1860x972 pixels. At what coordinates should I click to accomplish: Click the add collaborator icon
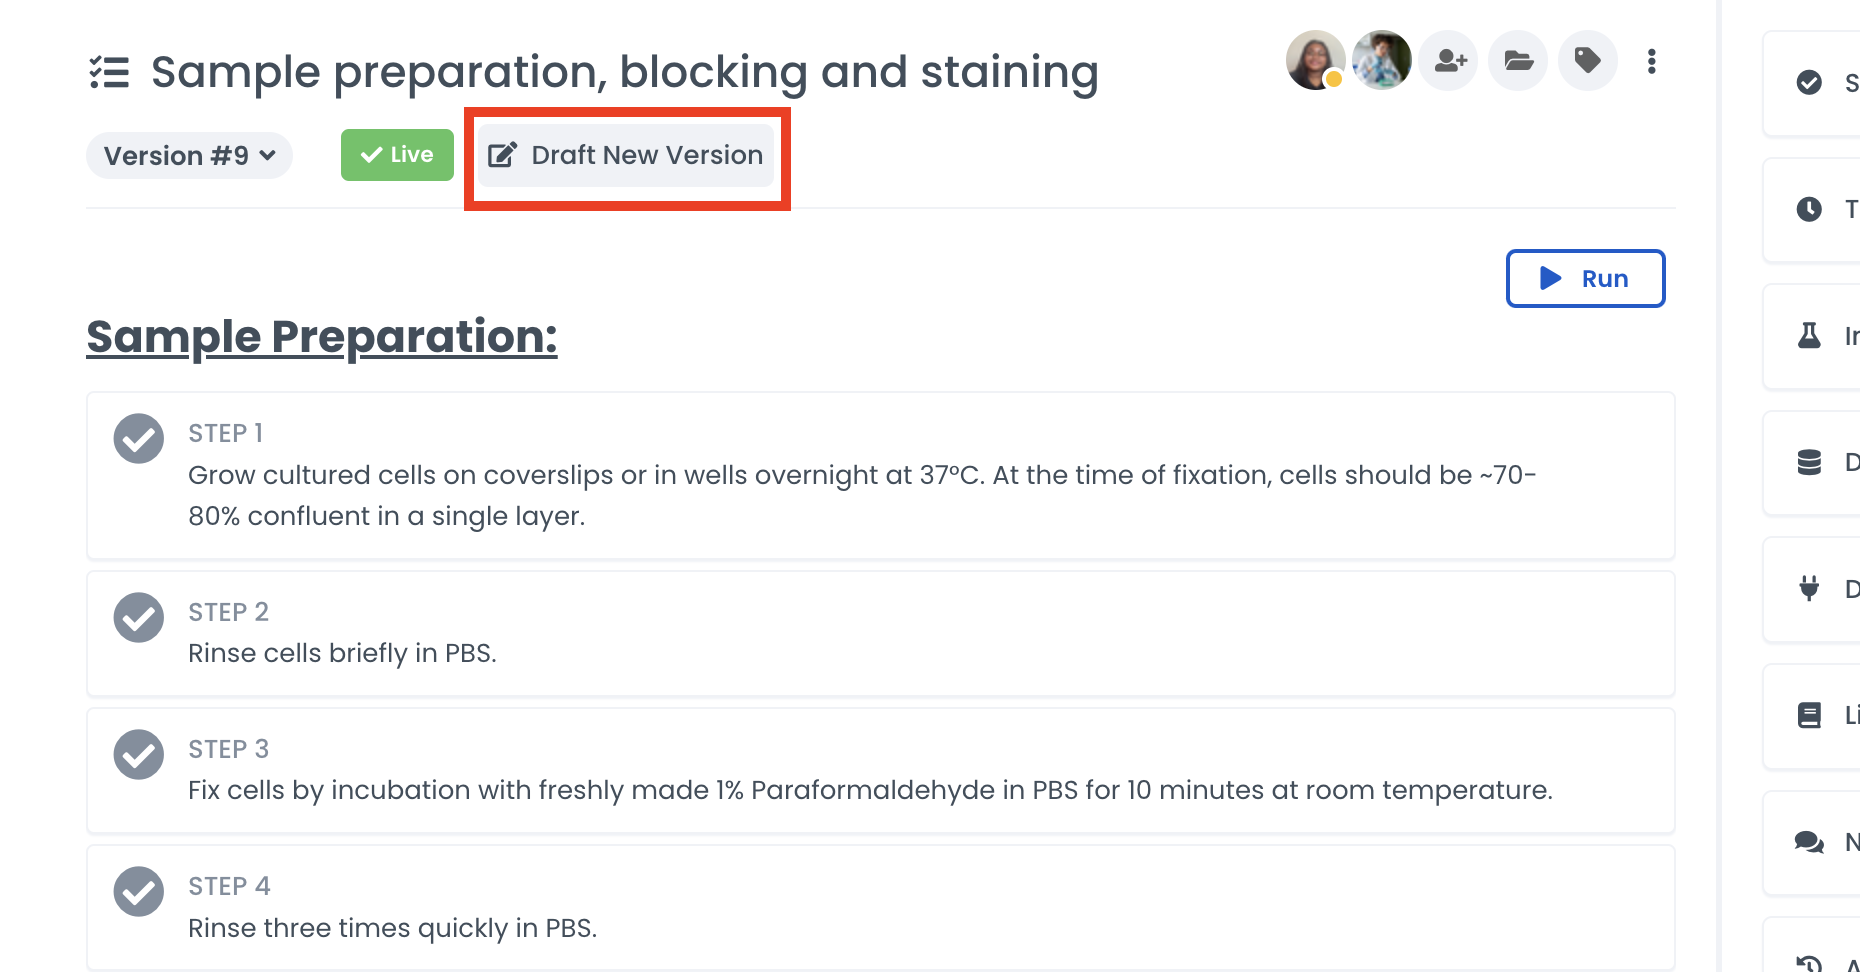click(x=1449, y=61)
